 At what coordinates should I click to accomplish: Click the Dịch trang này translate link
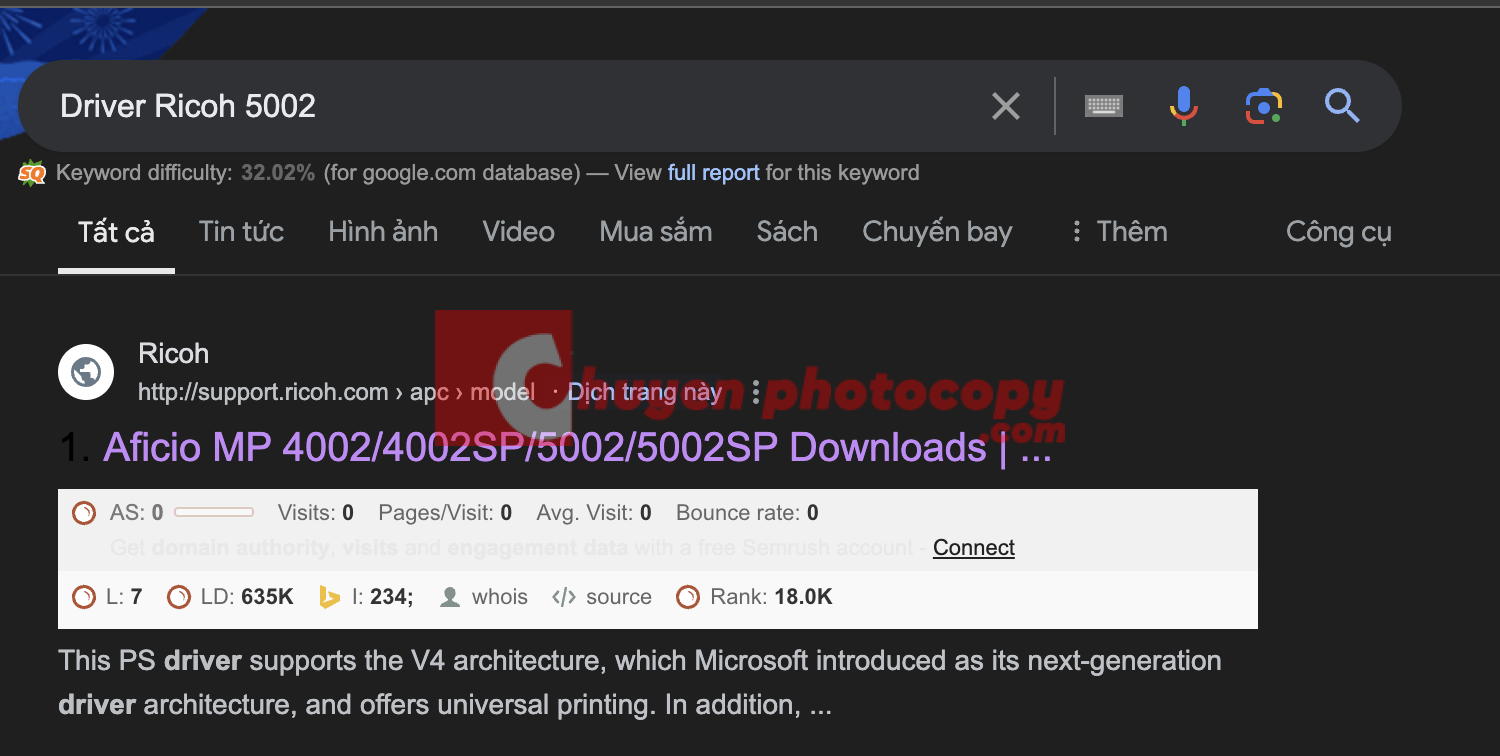pyautogui.click(x=645, y=392)
